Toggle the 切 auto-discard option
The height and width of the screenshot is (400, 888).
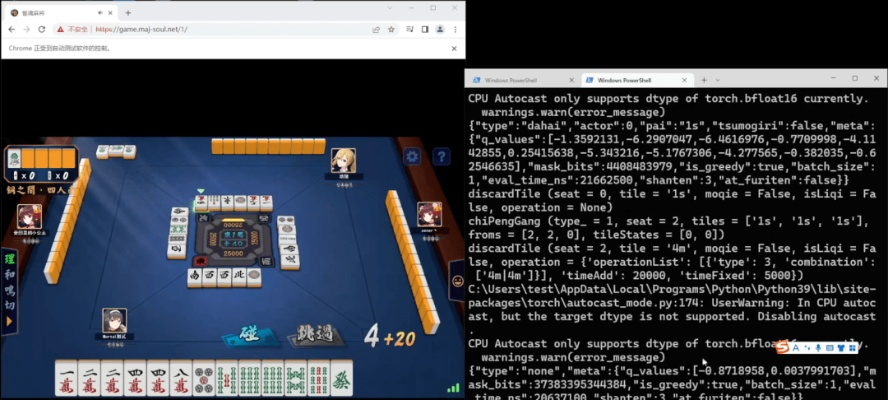point(10,304)
